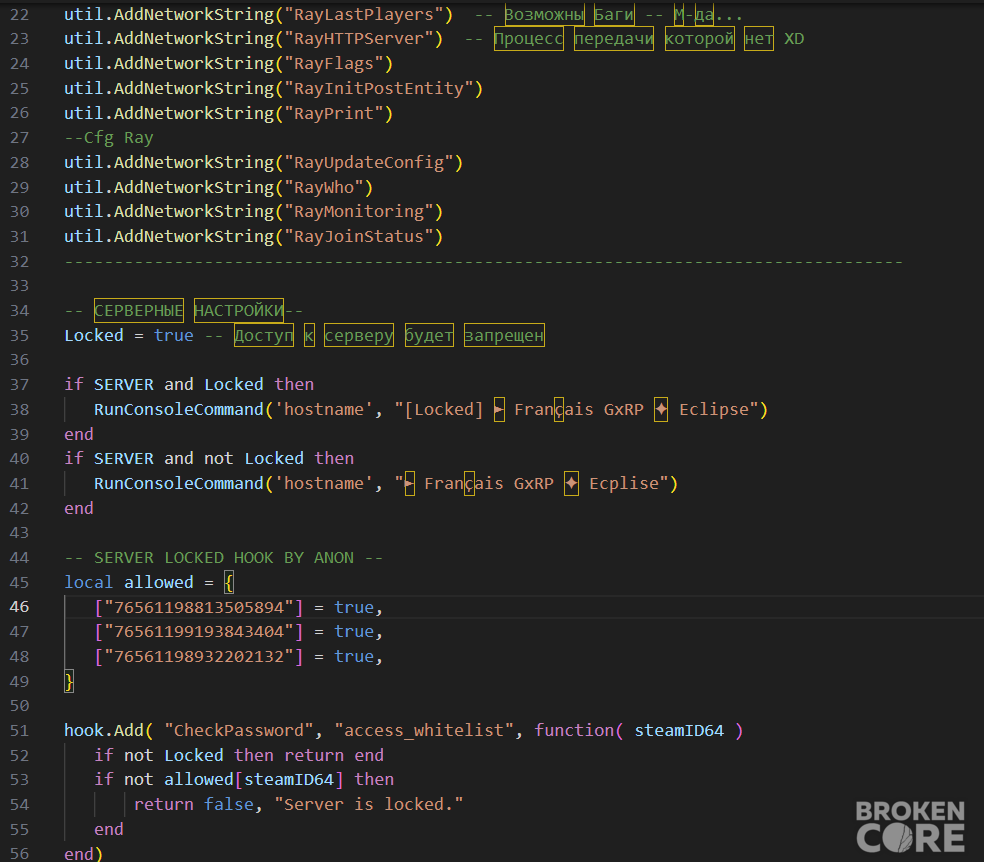Click the dashed separator comment on line 32
This screenshot has width=984, height=862.
tap(483, 261)
